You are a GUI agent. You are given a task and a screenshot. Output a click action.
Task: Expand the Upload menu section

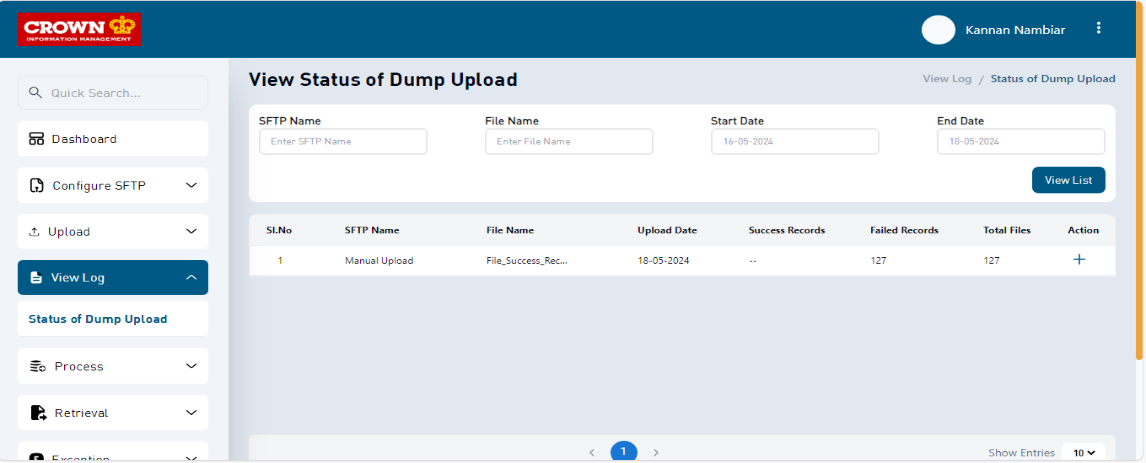click(191, 232)
